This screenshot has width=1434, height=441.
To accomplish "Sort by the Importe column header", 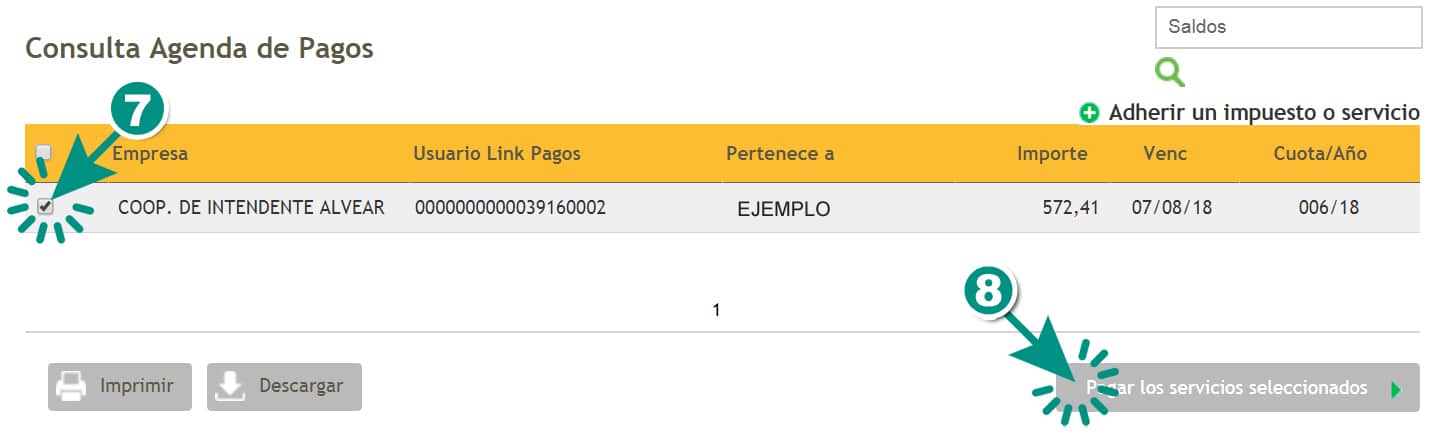I will [1052, 154].
